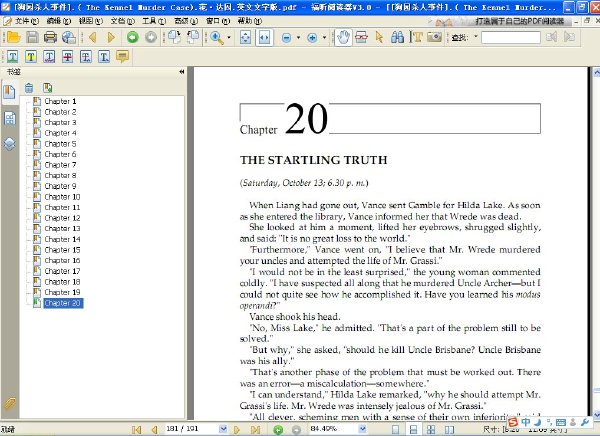
Task: Click the highlight text annotation tool
Action: pyautogui.click(x=31, y=57)
